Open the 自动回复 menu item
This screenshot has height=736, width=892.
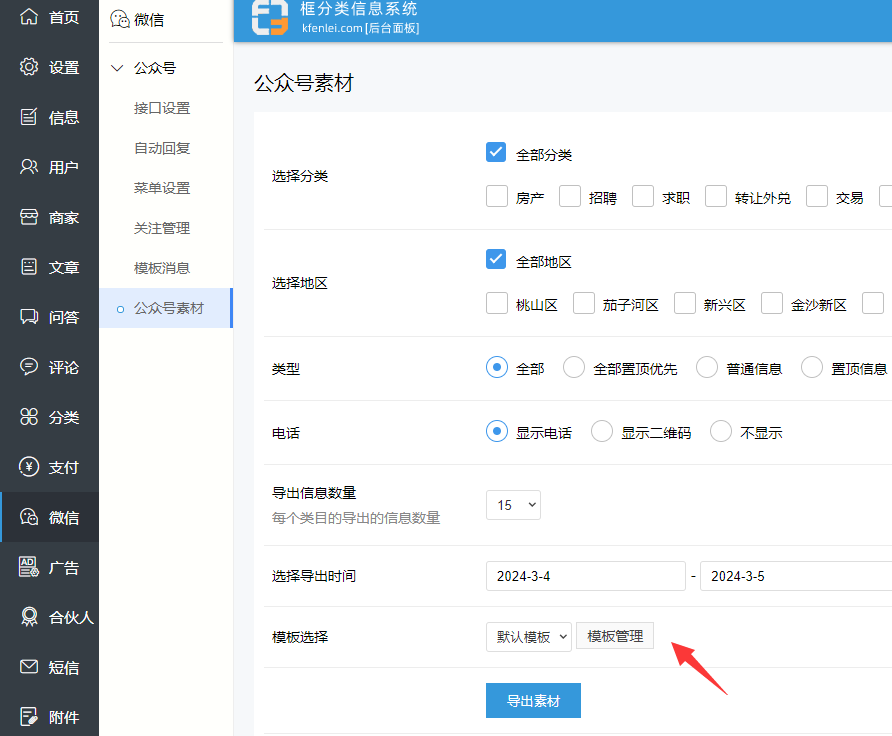point(162,148)
